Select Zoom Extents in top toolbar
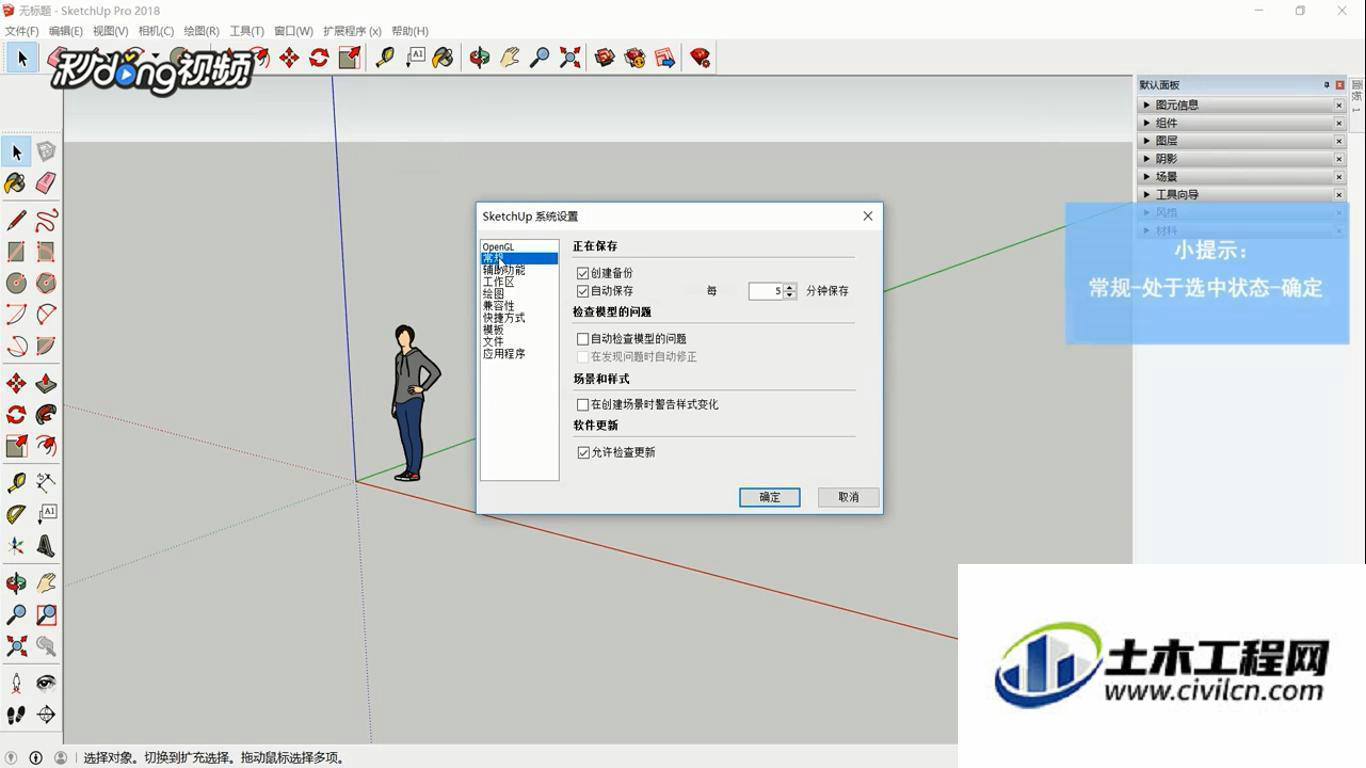 (x=570, y=58)
